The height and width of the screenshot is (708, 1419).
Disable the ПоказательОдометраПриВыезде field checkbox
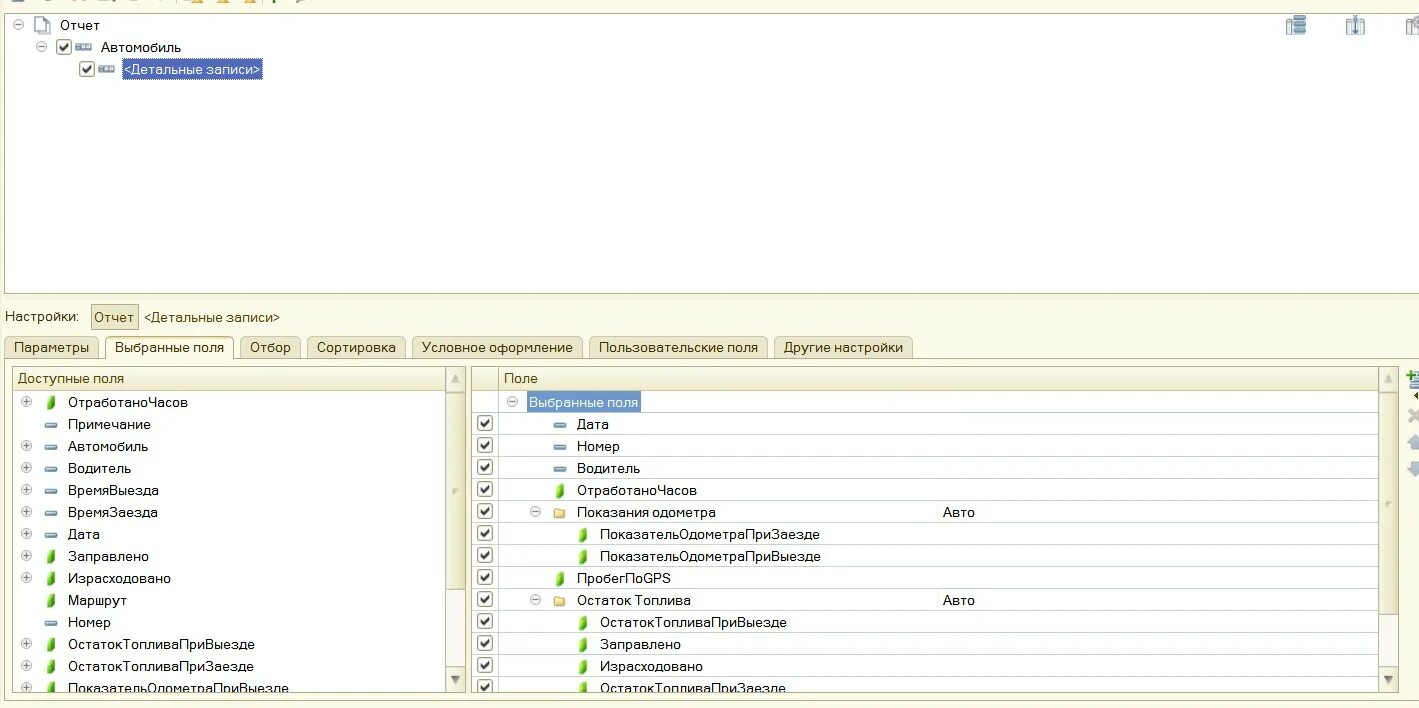point(485,556)
